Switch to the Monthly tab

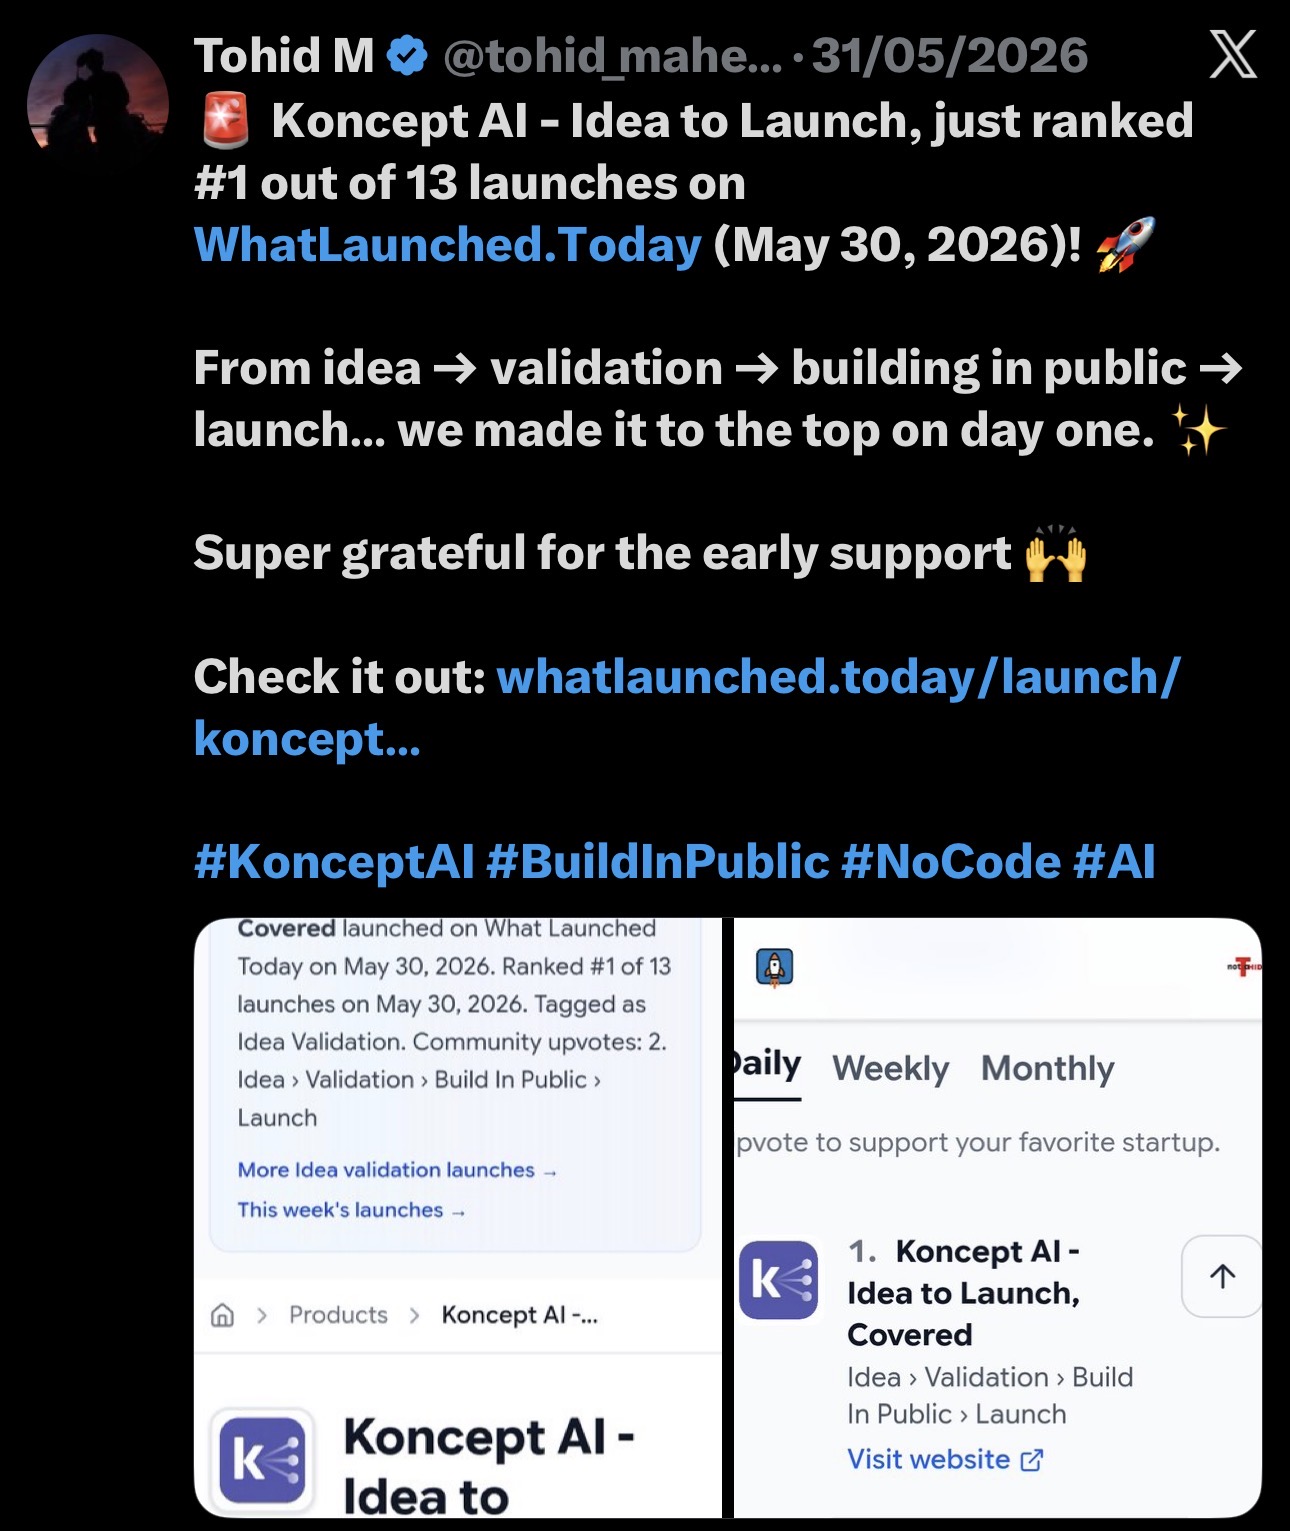point(1047,1068)
